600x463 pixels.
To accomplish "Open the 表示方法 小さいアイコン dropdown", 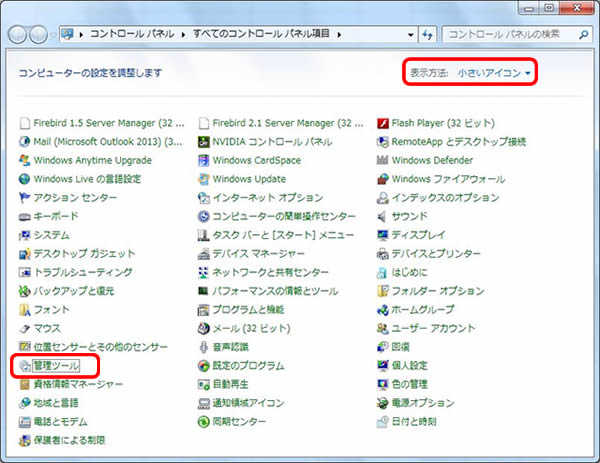I will tap(494, 73).
